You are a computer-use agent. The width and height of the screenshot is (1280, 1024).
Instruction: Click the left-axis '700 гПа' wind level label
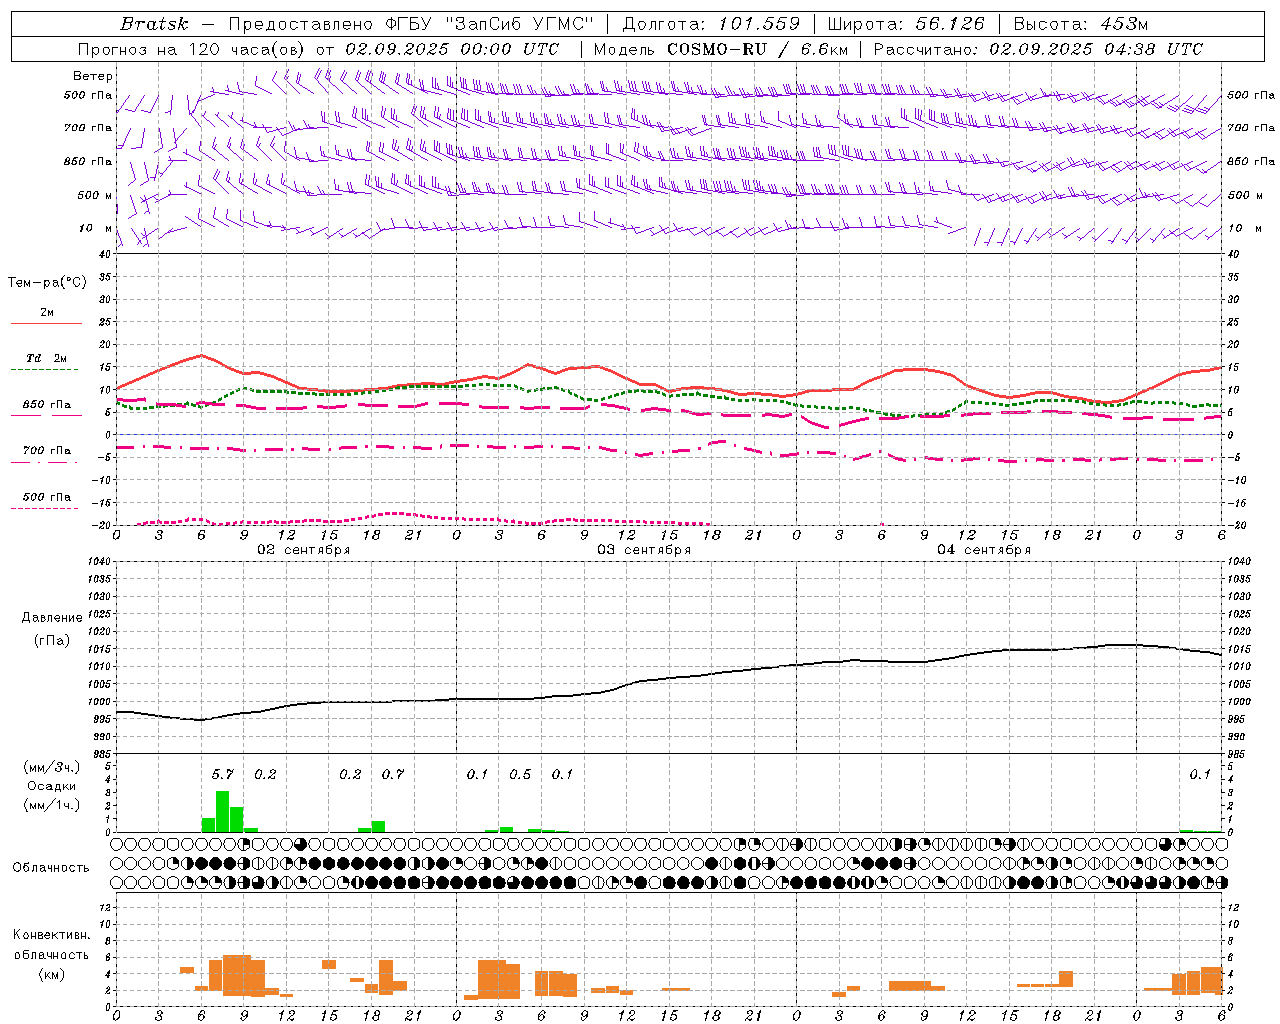(88, 128)
